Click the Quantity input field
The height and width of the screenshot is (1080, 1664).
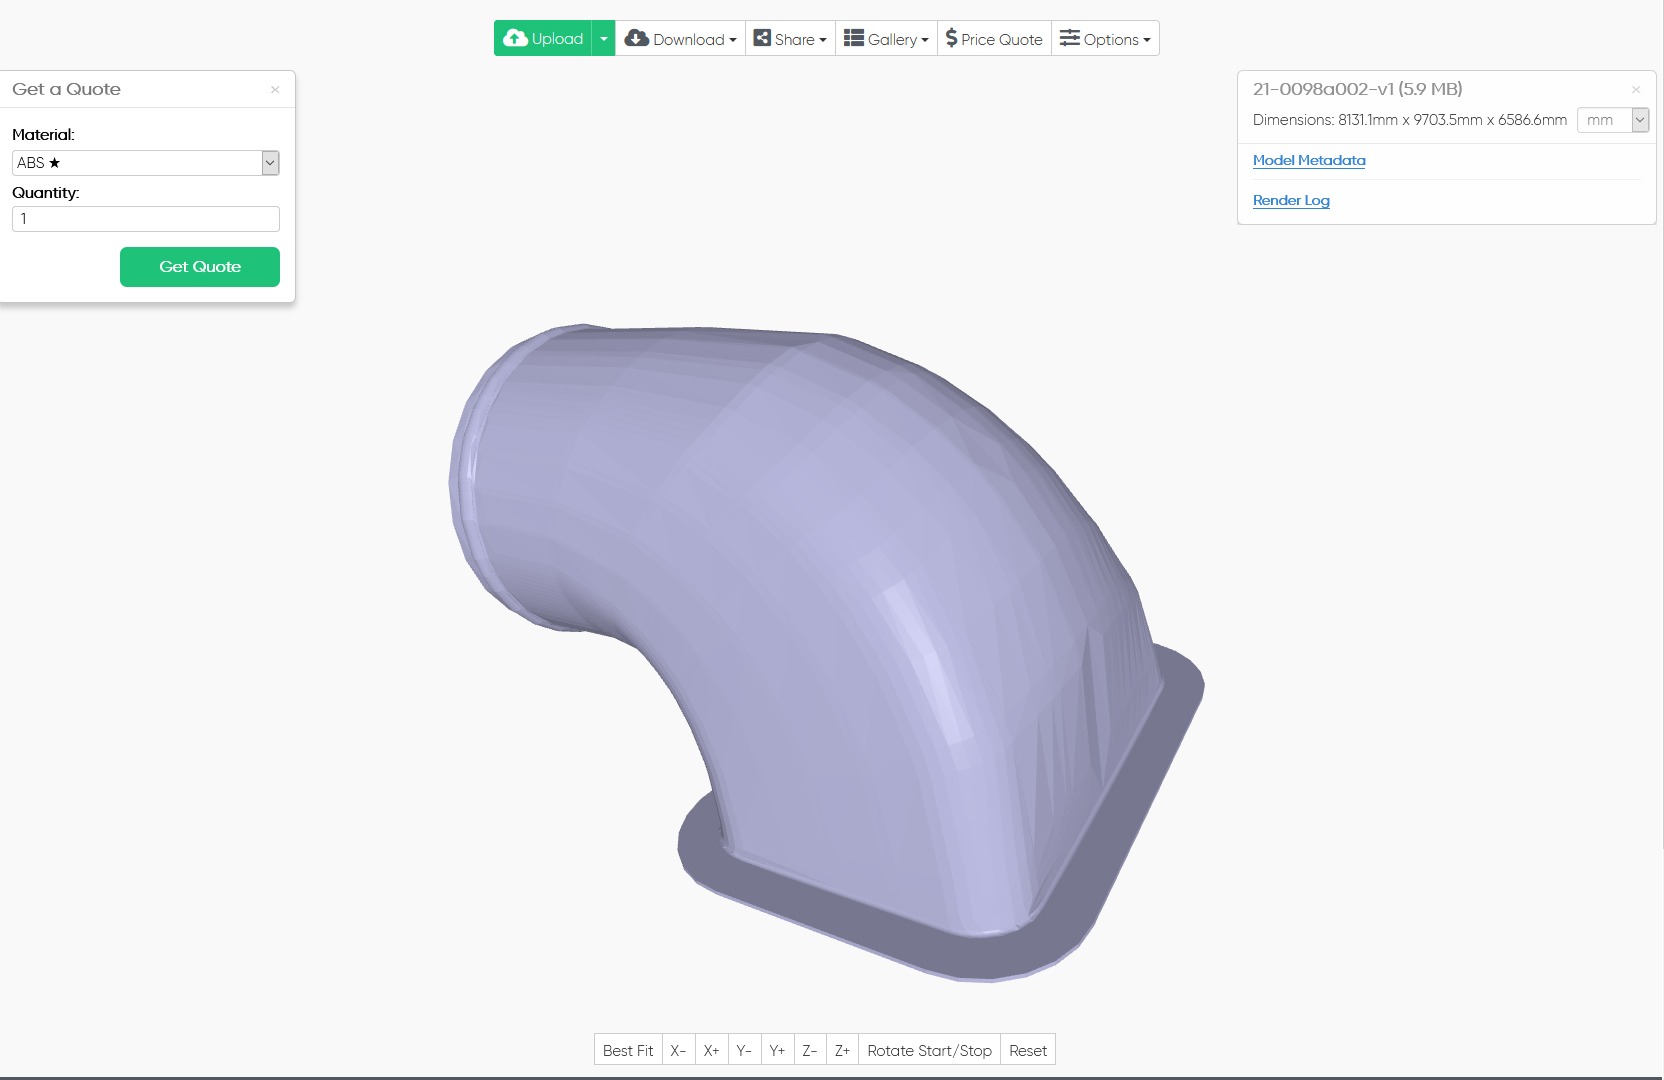click(145, 219)
